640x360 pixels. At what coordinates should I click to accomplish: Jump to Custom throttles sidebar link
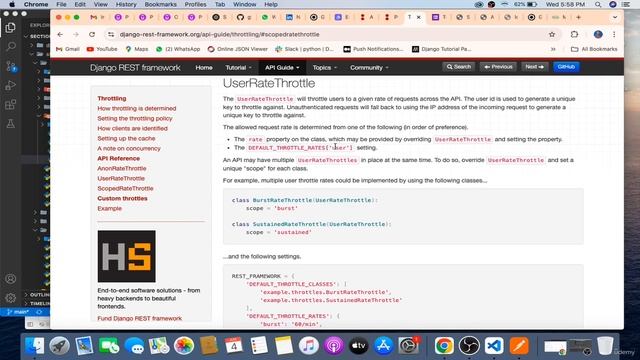[122, 198]
